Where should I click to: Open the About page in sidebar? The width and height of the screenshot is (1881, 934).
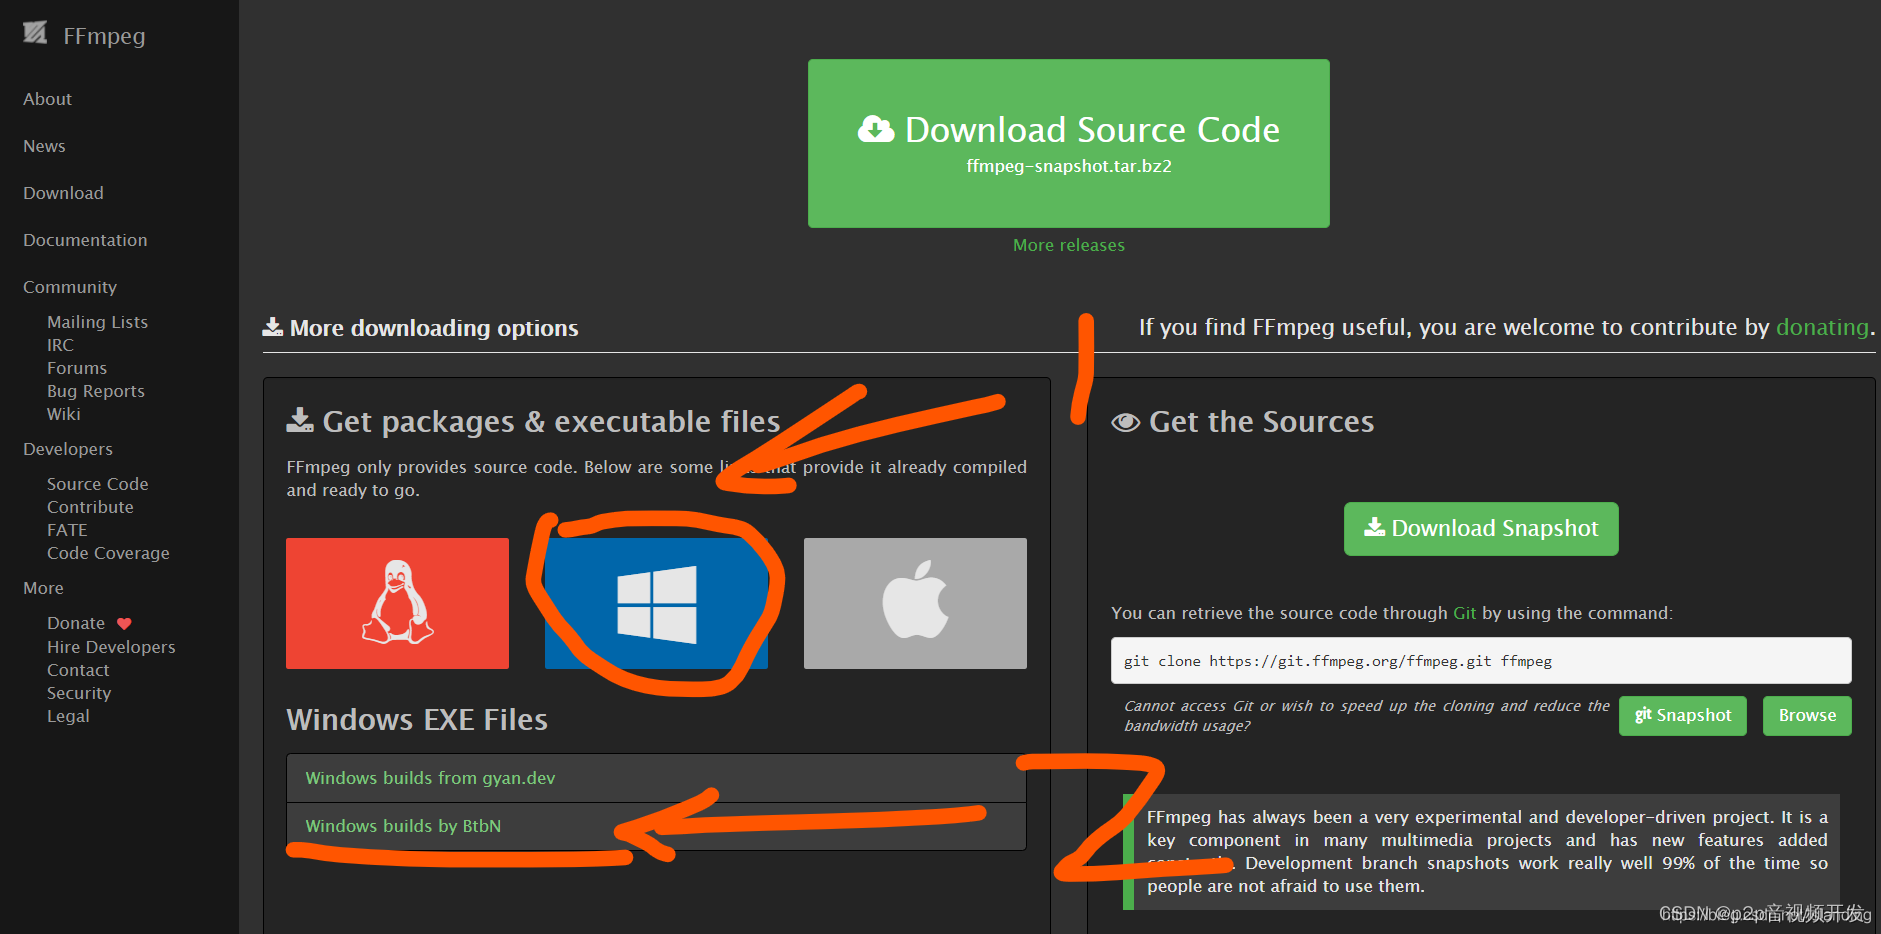(47, 99)
